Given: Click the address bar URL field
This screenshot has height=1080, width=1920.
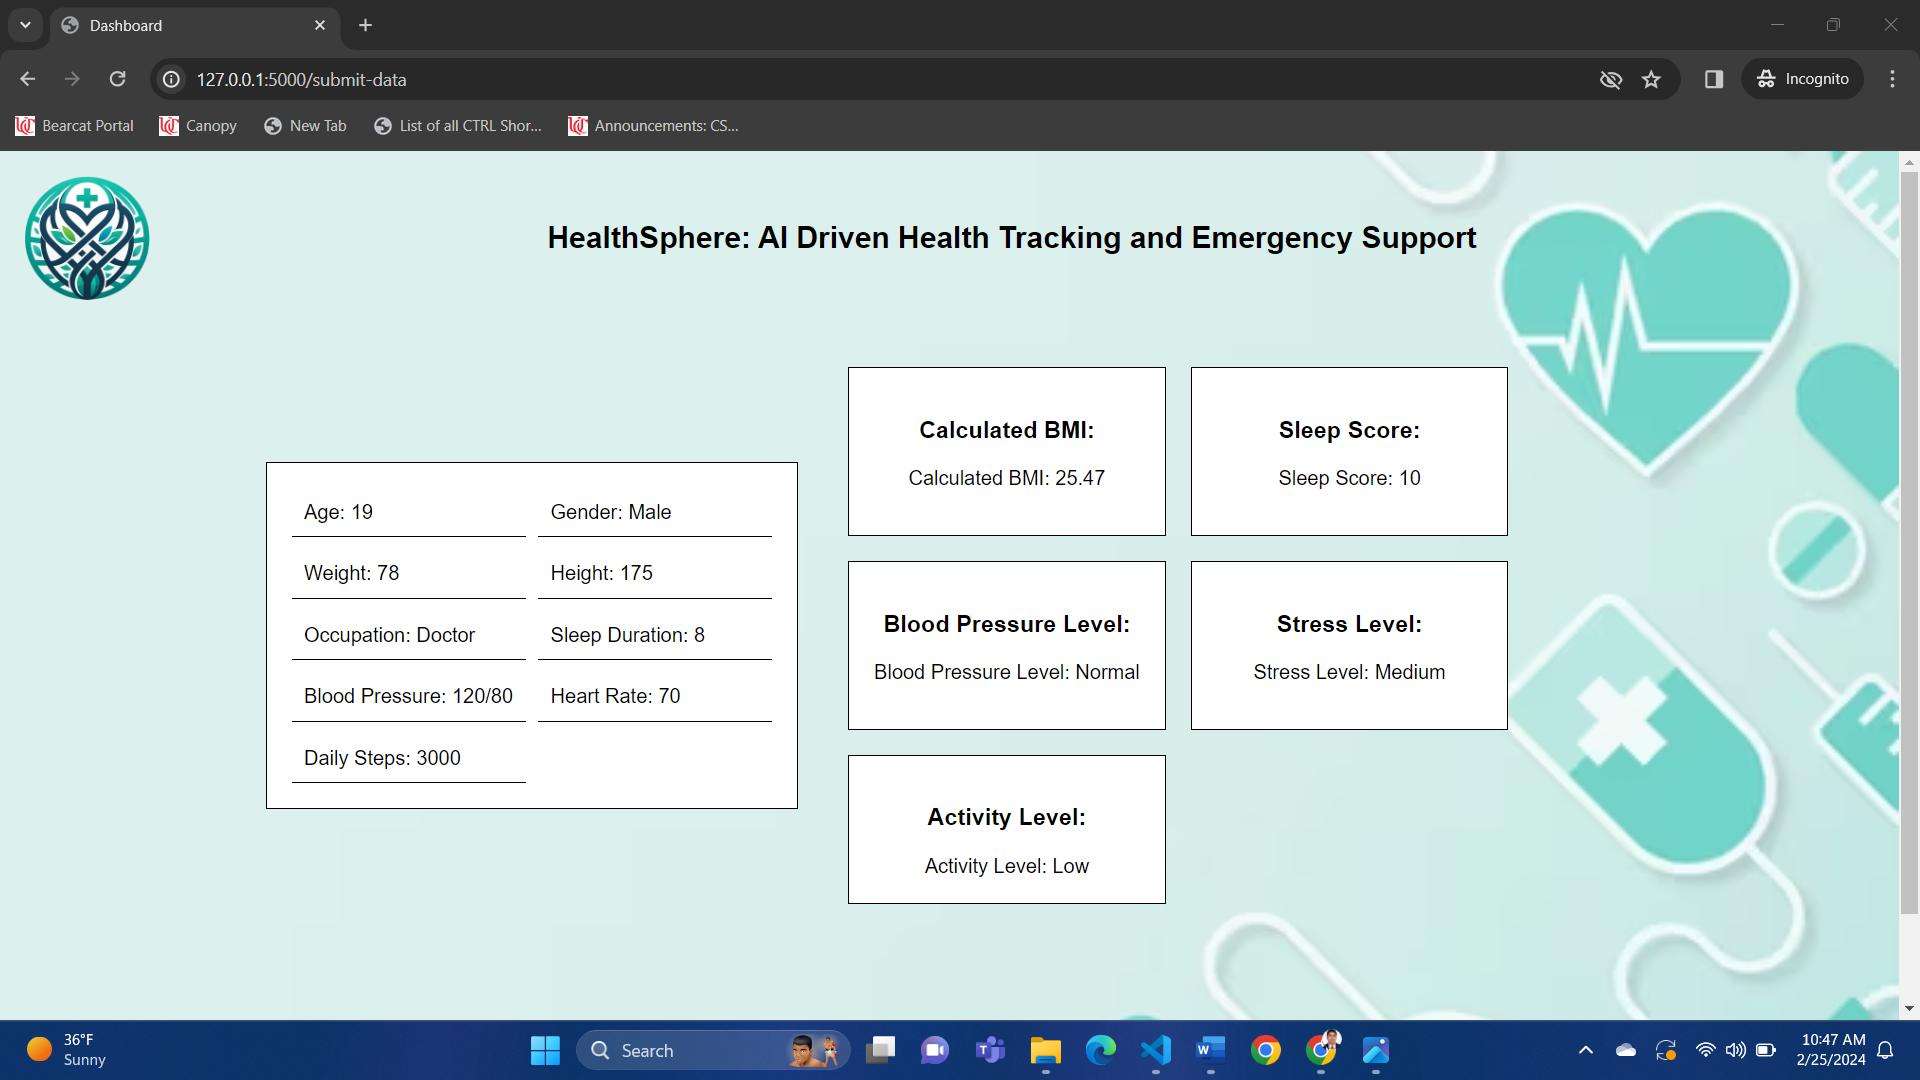Looking at the screenshot, I should (800, 79).
